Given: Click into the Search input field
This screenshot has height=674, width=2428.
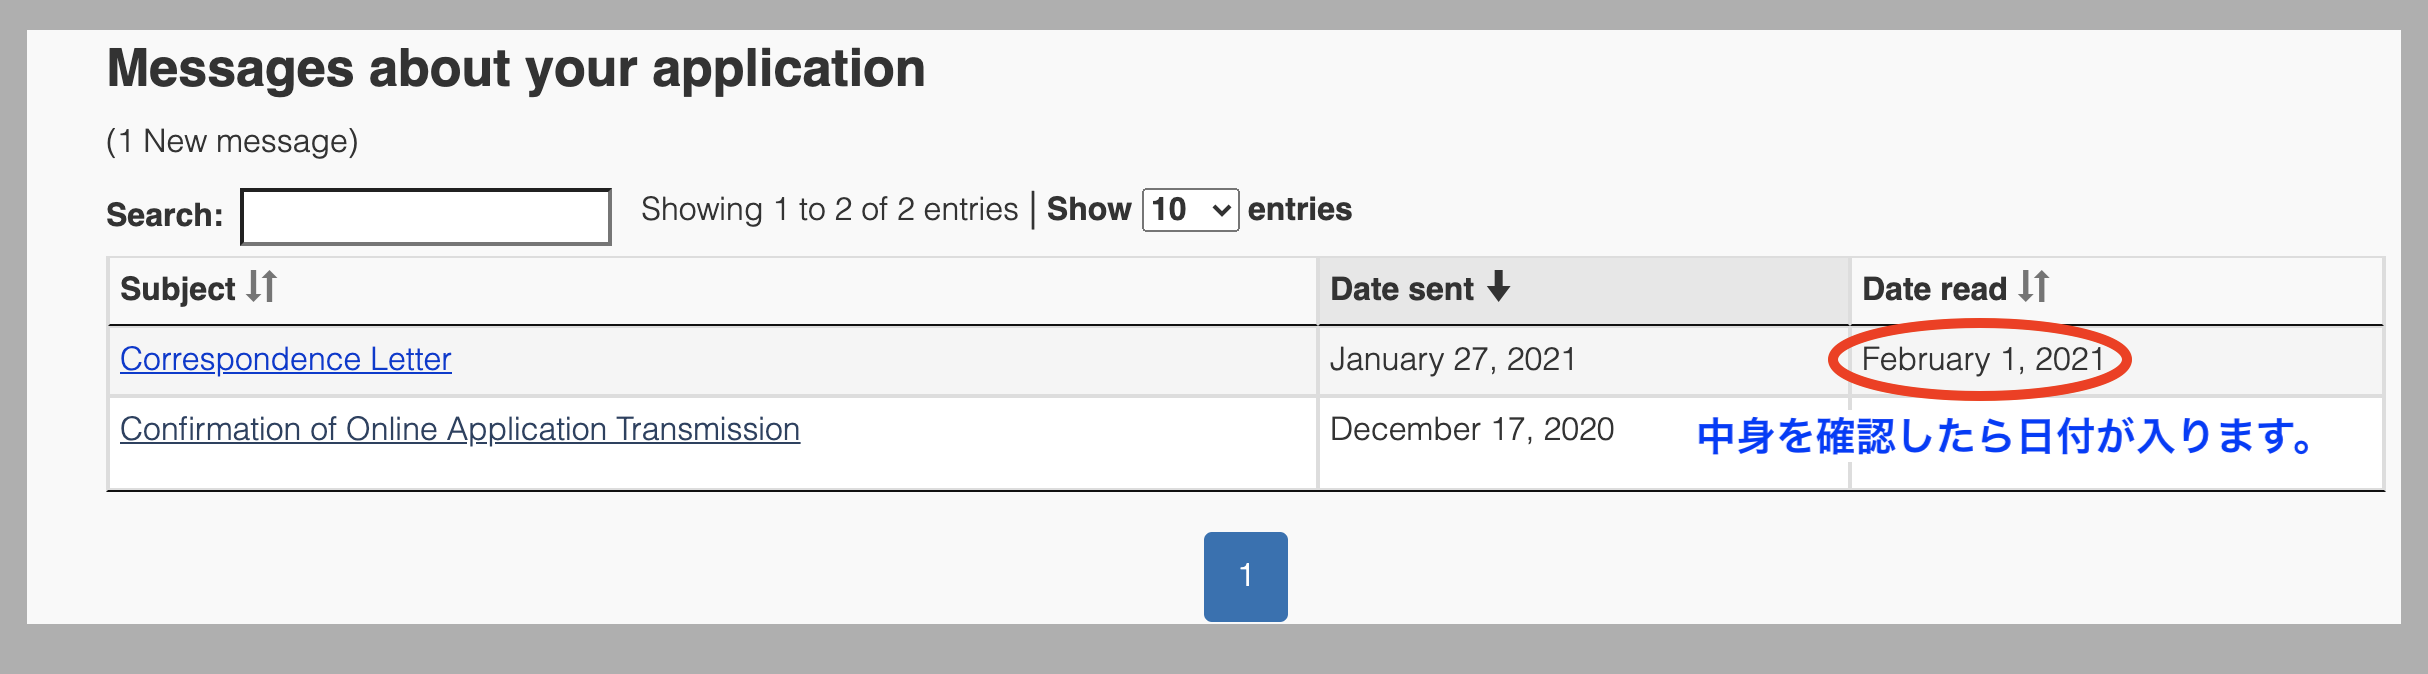Looking at the screenshot, I should [426, 217].
